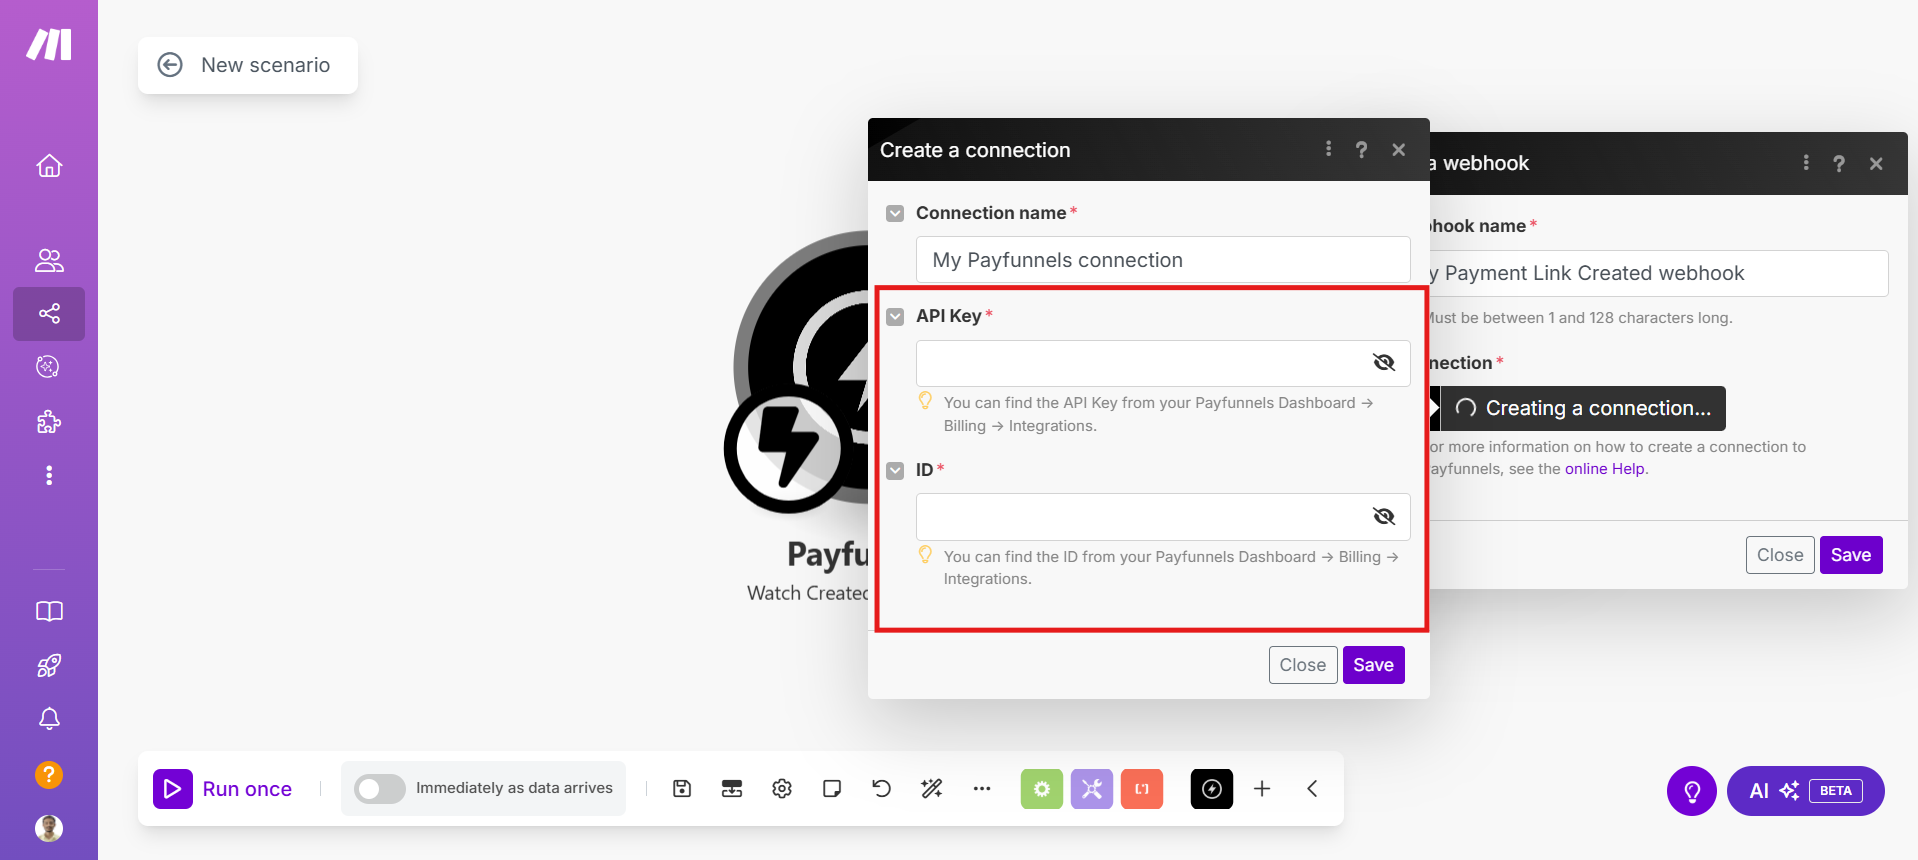Open Connections puzzle icon in sidebar

point(49,421)
